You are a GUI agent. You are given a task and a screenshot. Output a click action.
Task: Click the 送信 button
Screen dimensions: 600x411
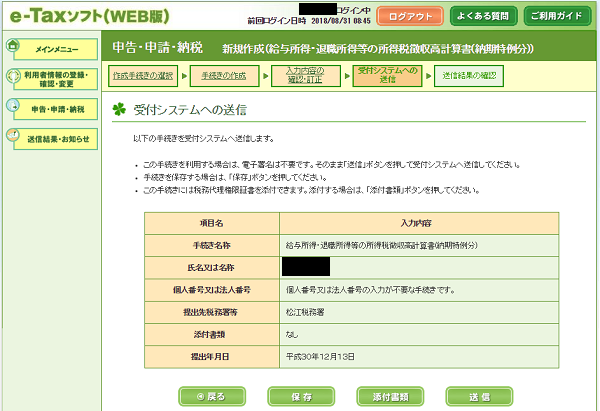point(479,396)
